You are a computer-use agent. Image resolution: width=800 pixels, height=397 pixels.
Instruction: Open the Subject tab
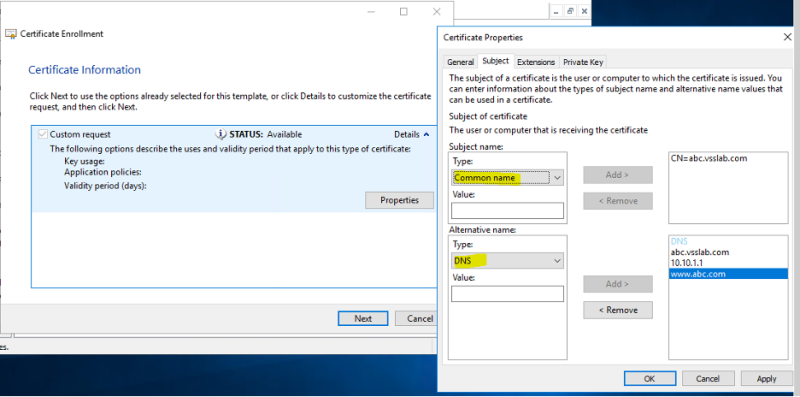point(495,61)
